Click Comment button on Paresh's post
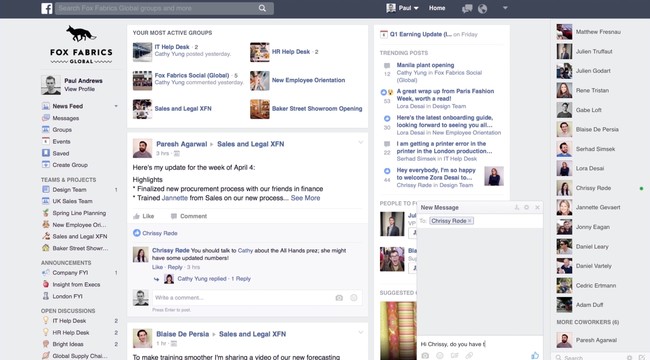This screenshot has height=360, width=650. [189, 216]
